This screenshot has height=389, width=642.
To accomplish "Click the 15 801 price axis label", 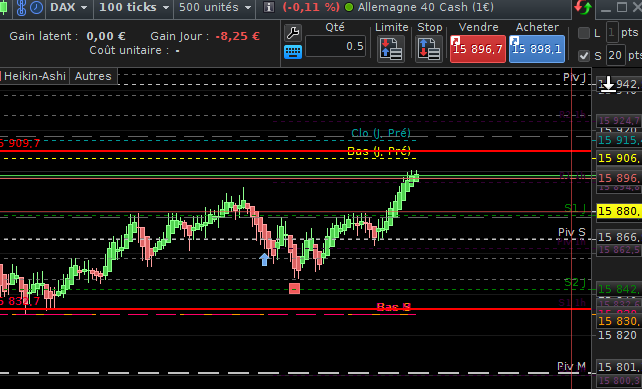I will coord(619,367).
